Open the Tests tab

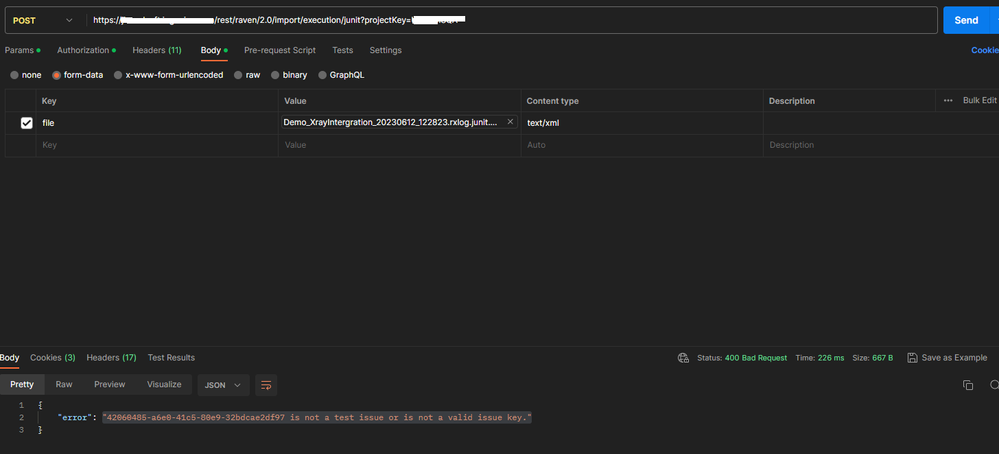[x=342, y=50]
